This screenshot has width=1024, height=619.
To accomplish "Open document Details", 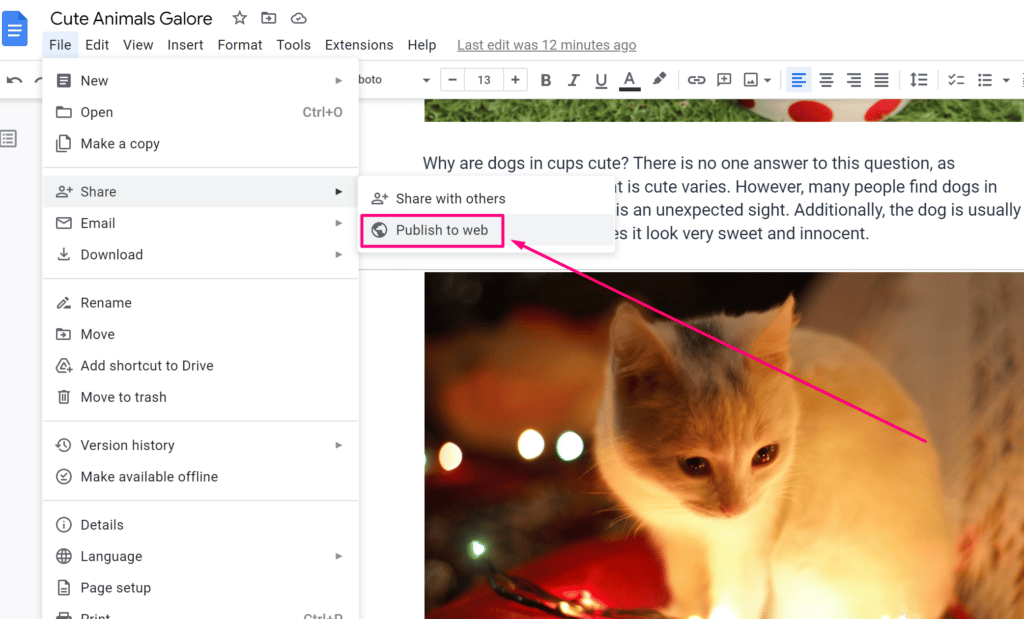I will (x=200, y=525).
